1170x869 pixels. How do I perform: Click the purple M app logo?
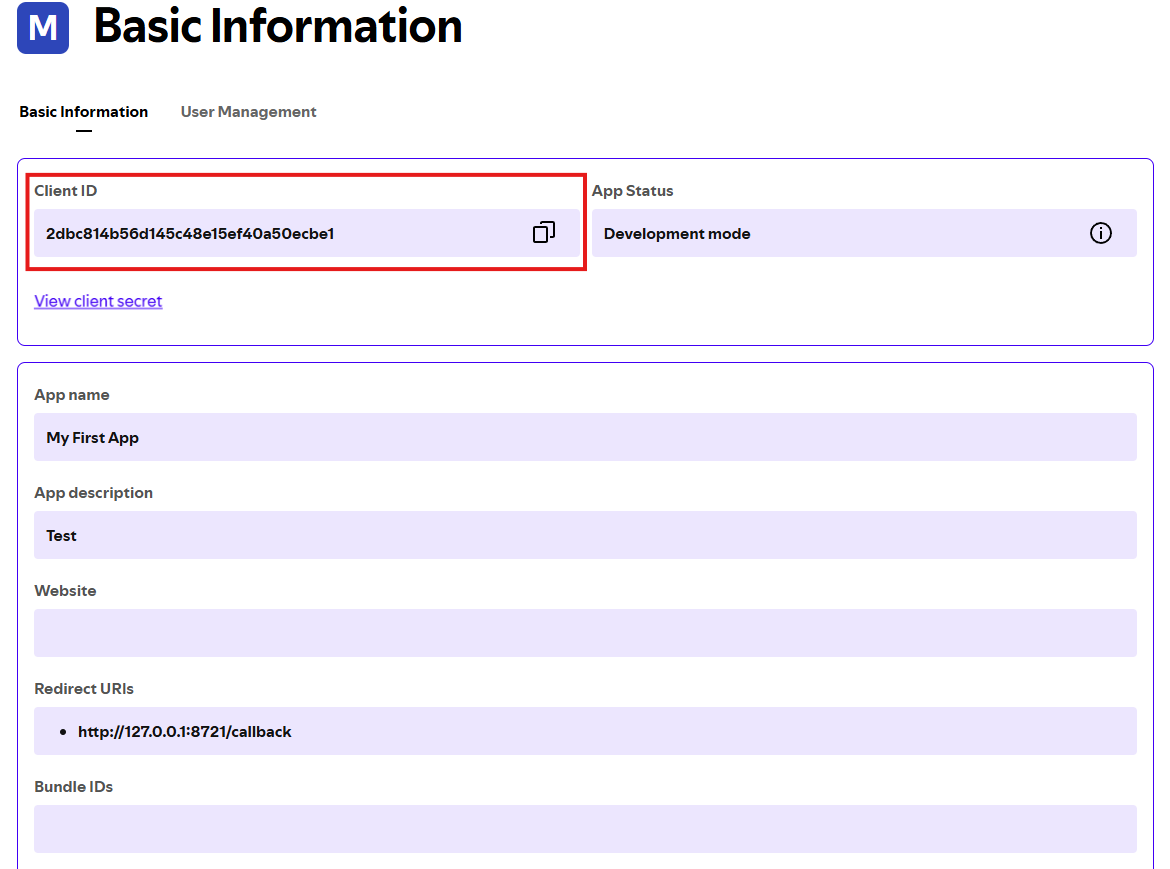point(42,28)
